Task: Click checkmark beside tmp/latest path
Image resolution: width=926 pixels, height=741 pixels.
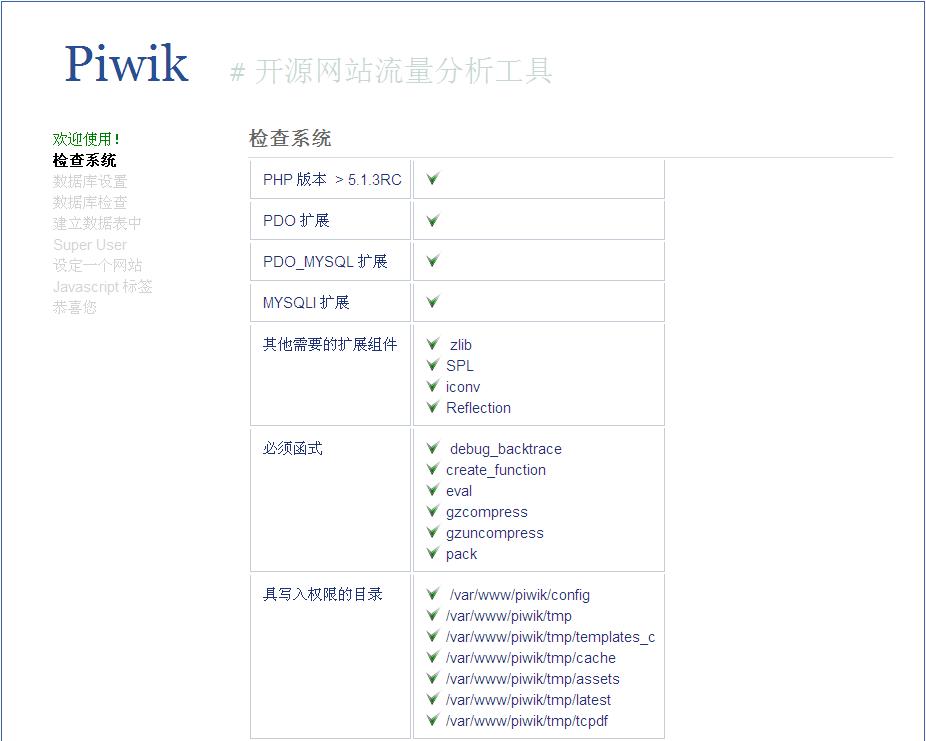Action: 433,699
